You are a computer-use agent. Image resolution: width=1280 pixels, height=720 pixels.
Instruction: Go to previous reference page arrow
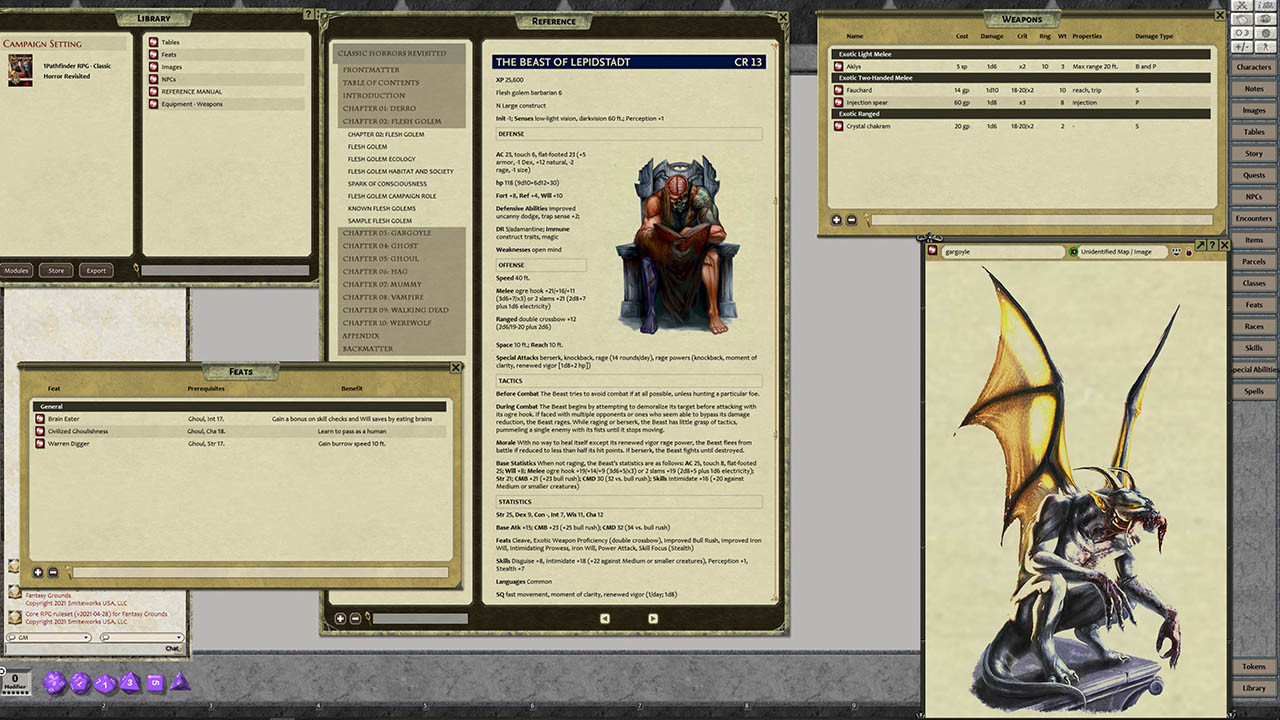[605, 619]
